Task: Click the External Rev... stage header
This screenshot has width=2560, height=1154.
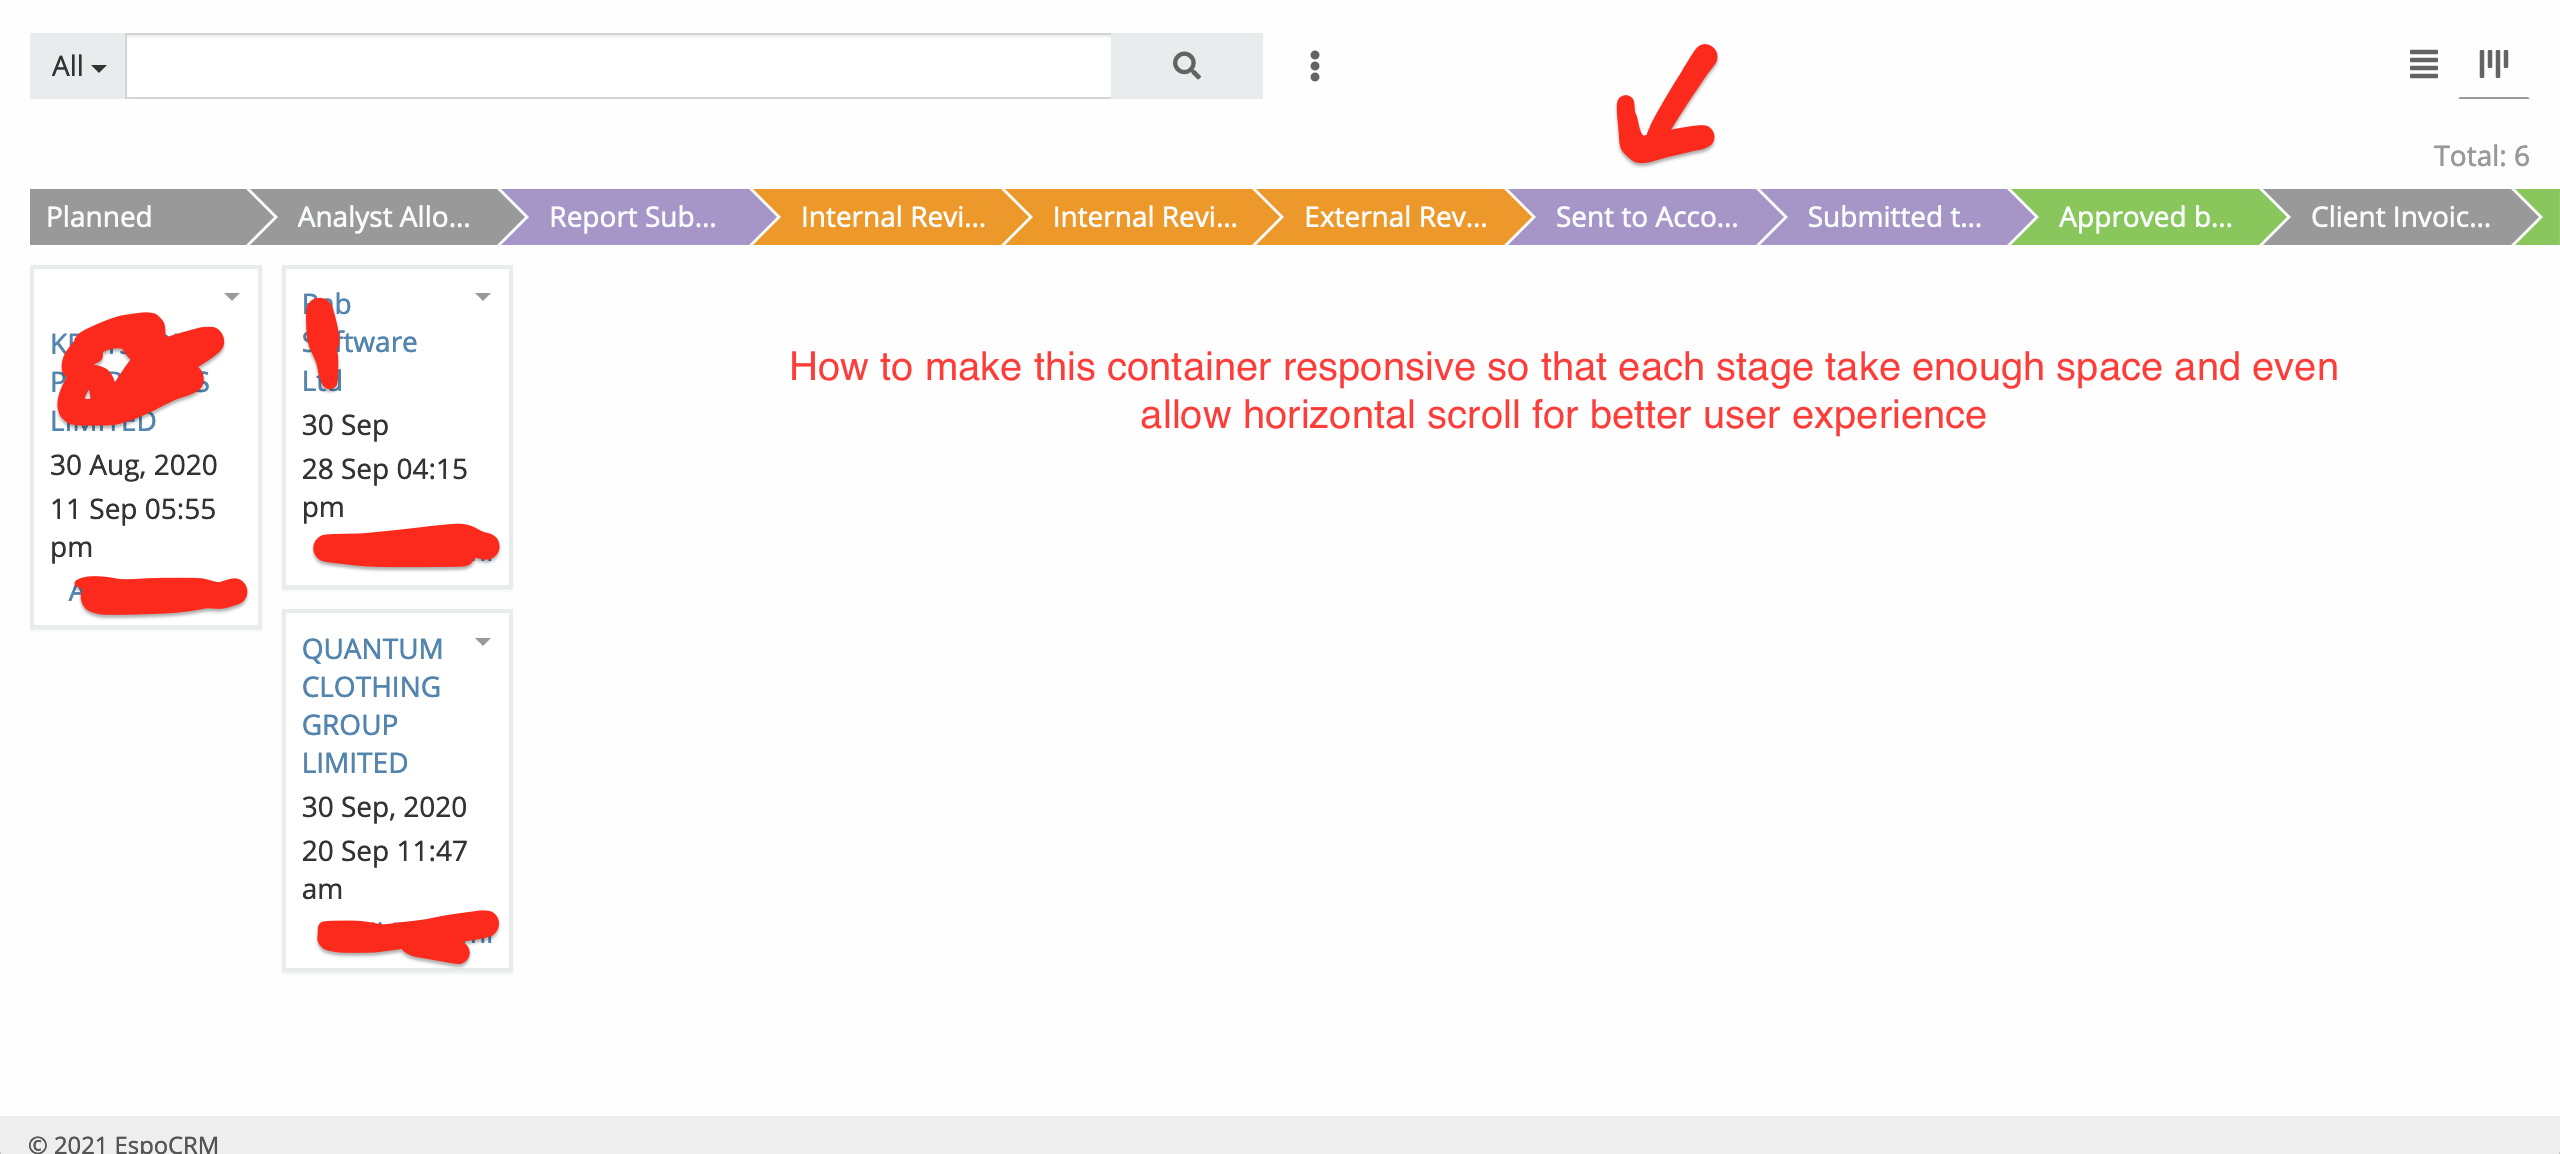Action: point(1395,217)
